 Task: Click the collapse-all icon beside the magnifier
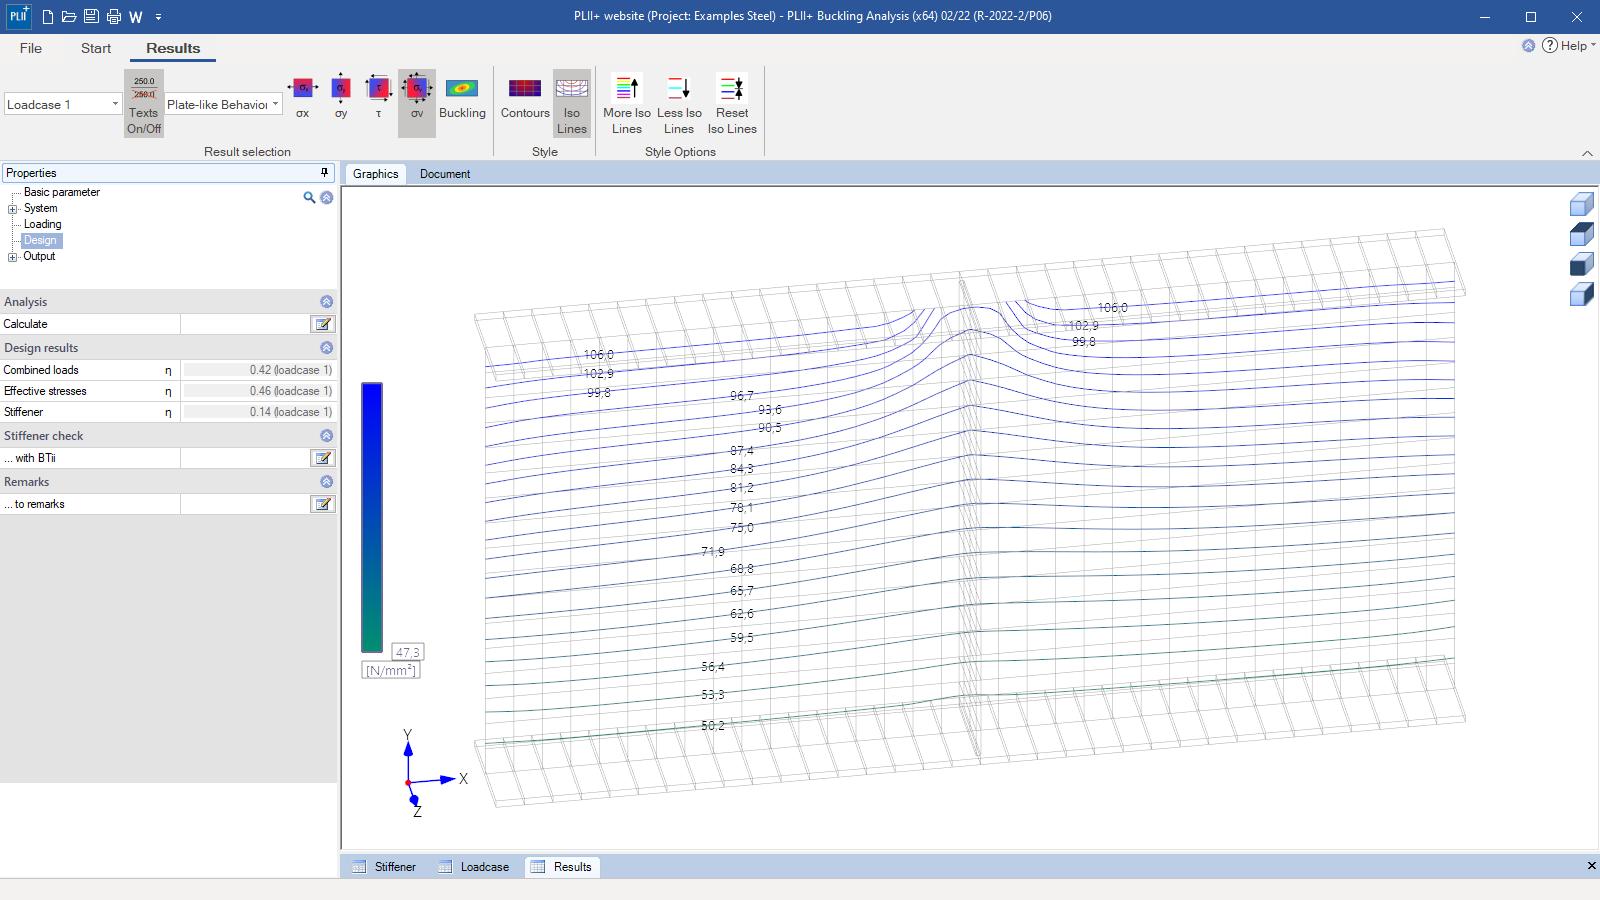326,198
